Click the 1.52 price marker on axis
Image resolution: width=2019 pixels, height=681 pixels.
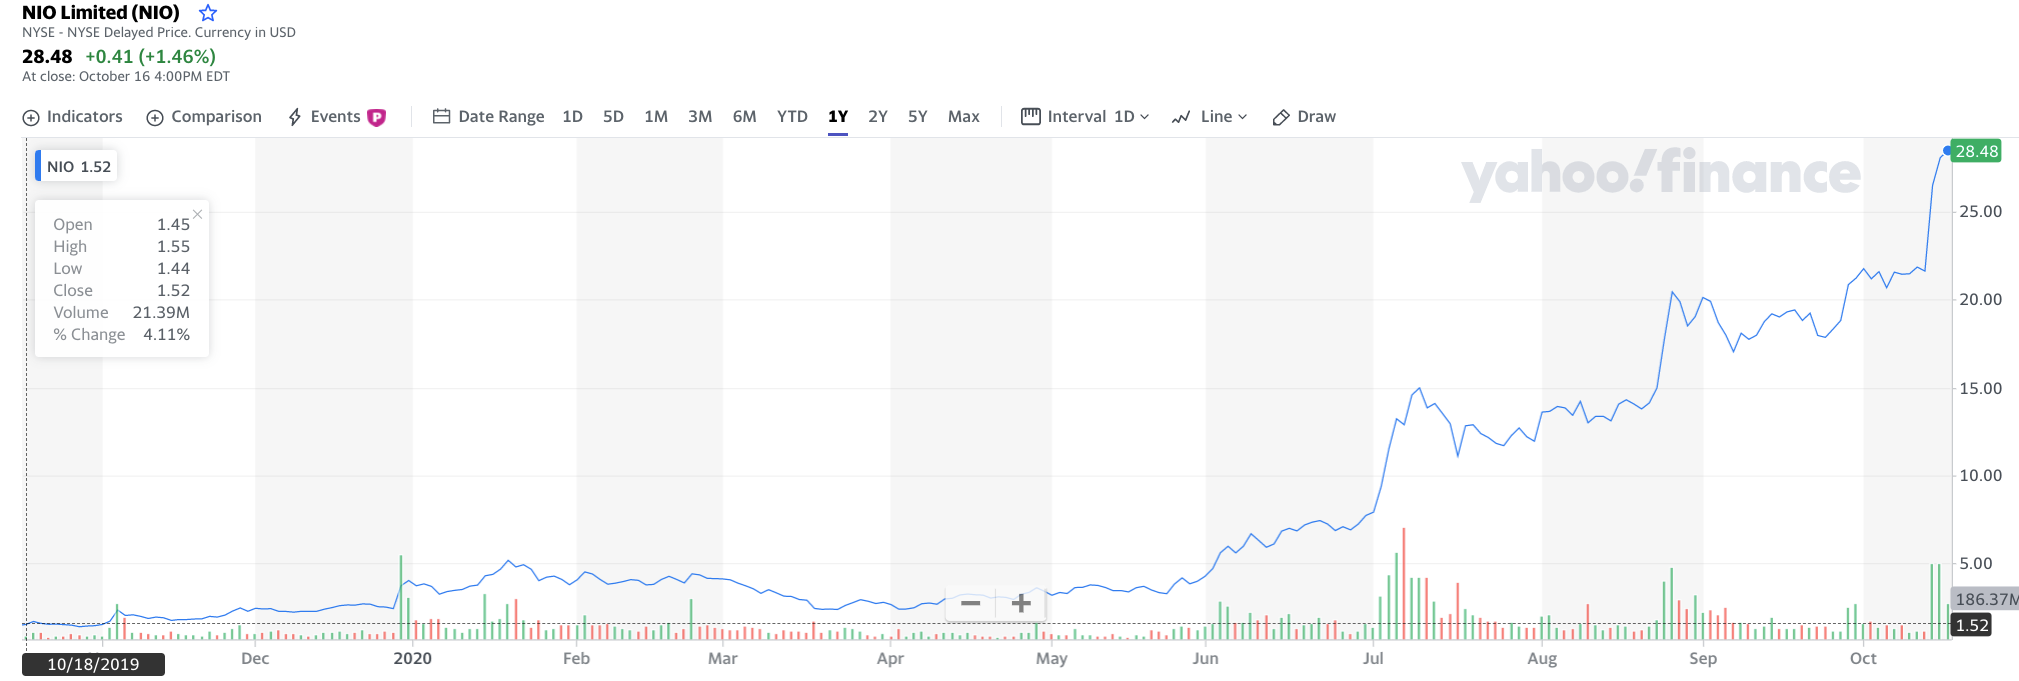tap(1971, 625)
